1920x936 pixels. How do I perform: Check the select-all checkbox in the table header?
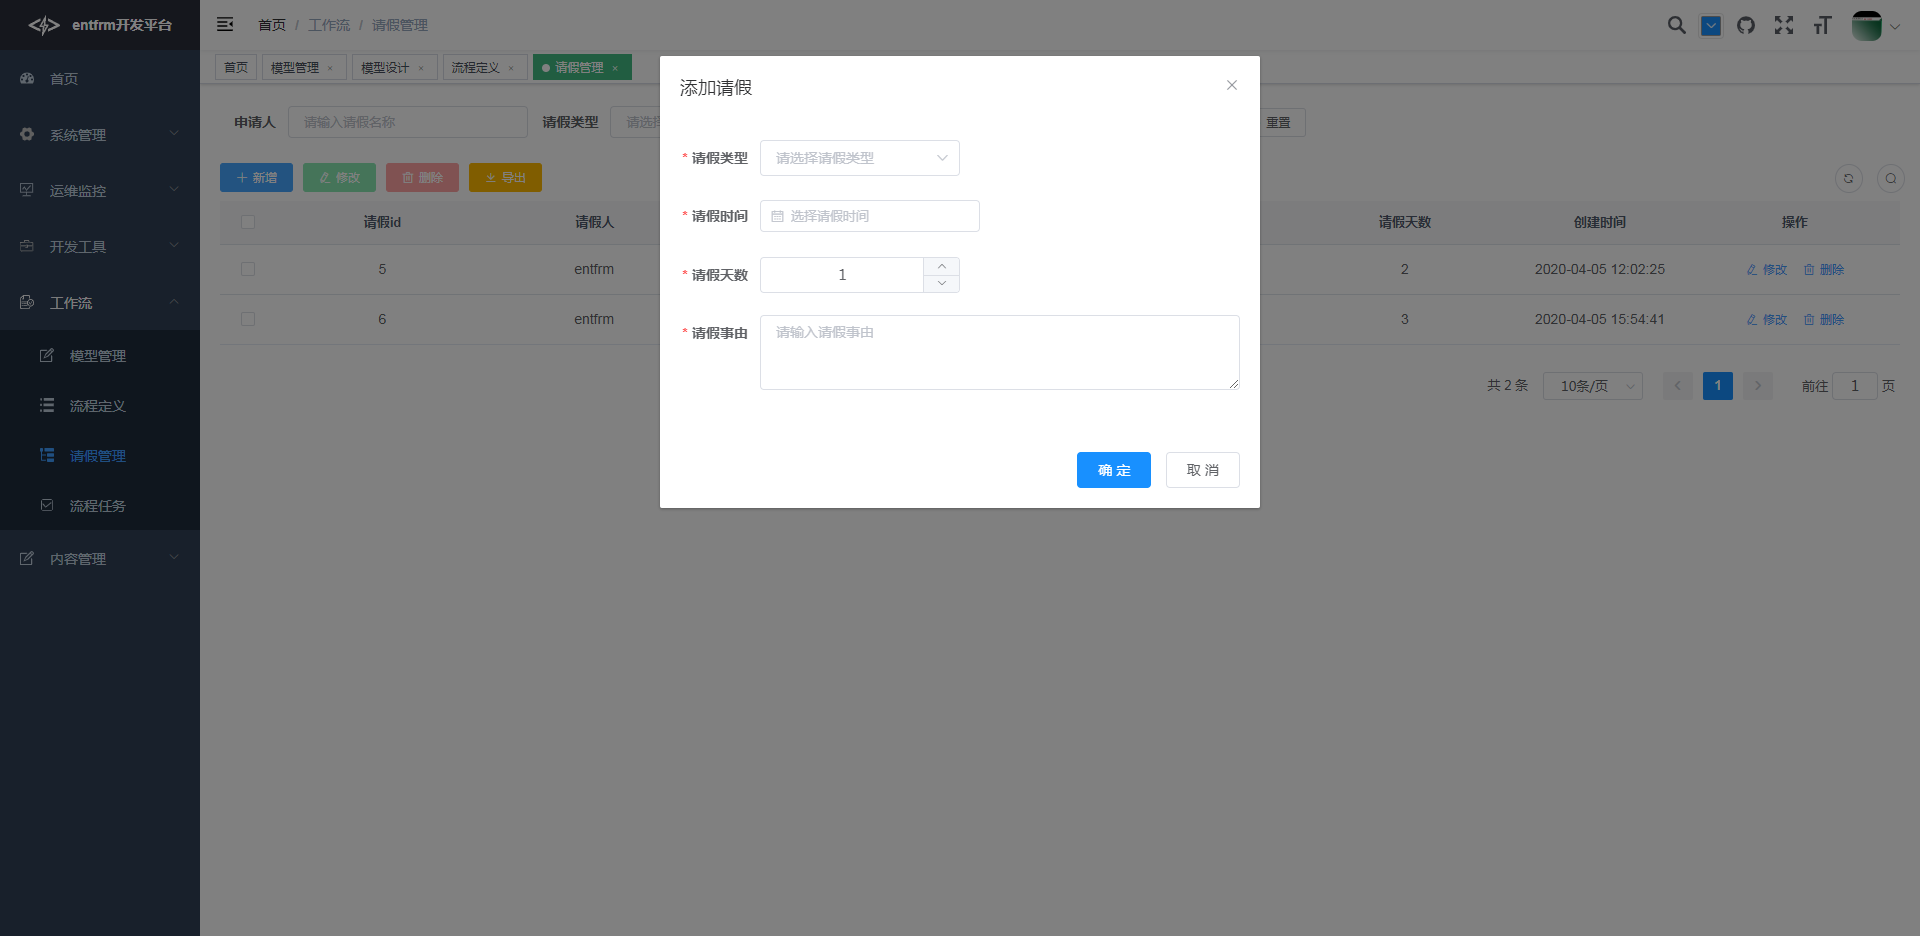click(248, 222)
